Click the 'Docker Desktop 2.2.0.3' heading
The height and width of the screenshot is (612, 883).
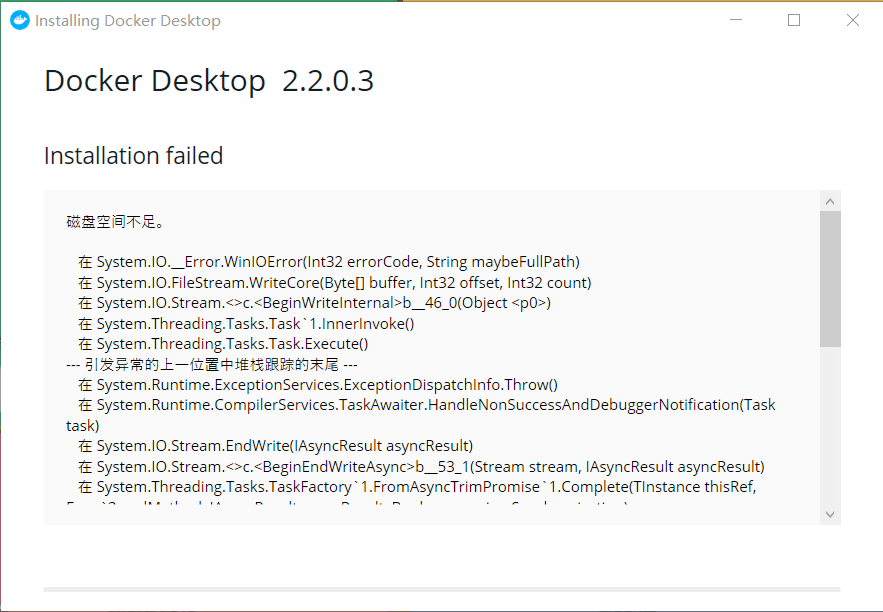(209, 81)
